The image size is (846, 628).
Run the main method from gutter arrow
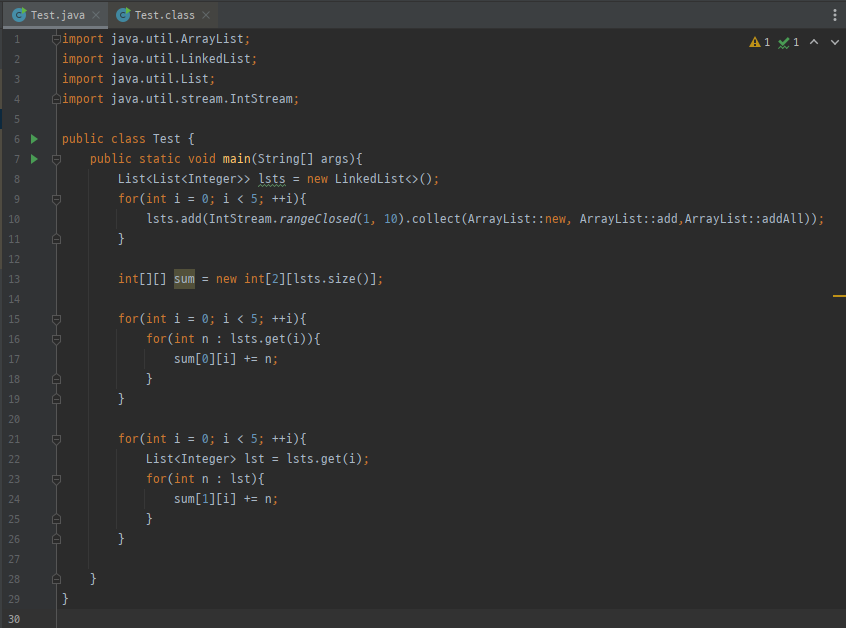tap(34, 159)
